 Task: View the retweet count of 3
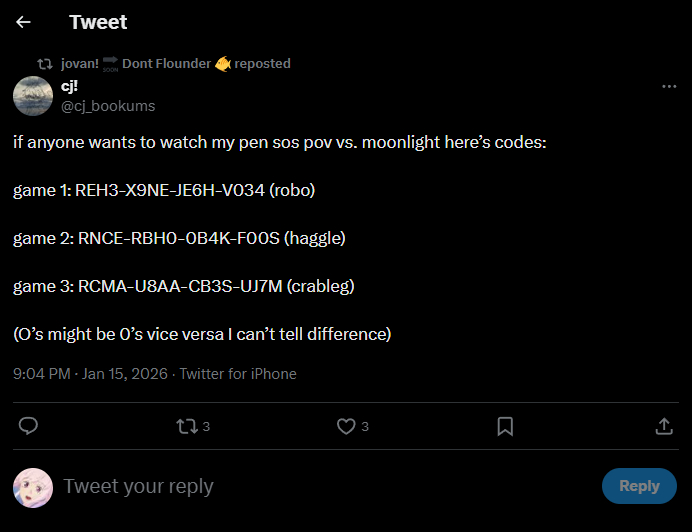tap(206, 426)
